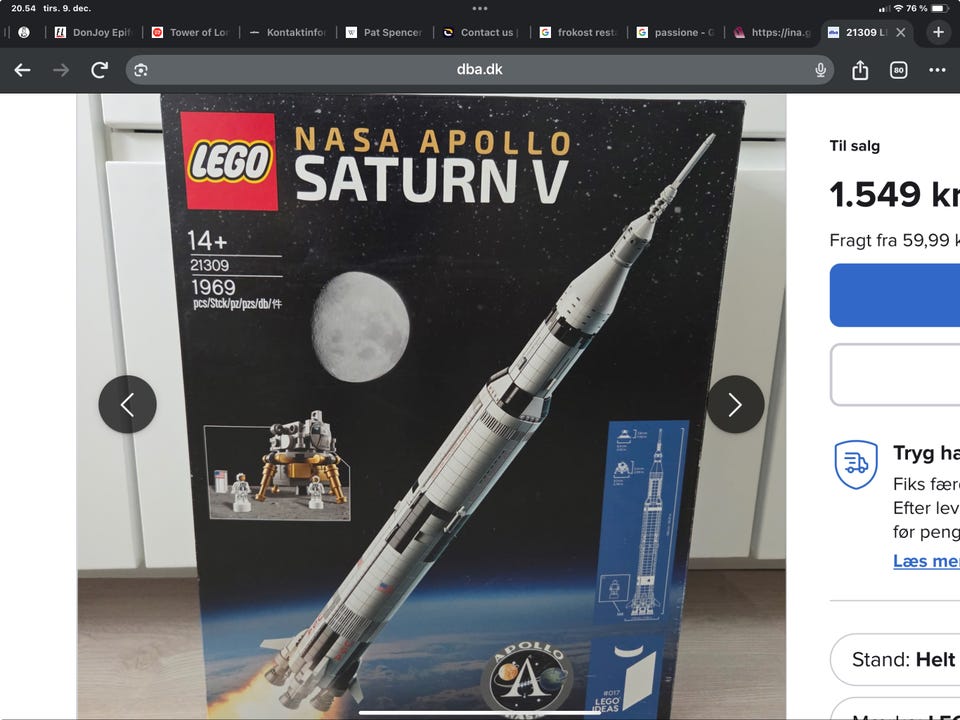
Task: Tap the microphone voice search icon
Action: point(820,70)
